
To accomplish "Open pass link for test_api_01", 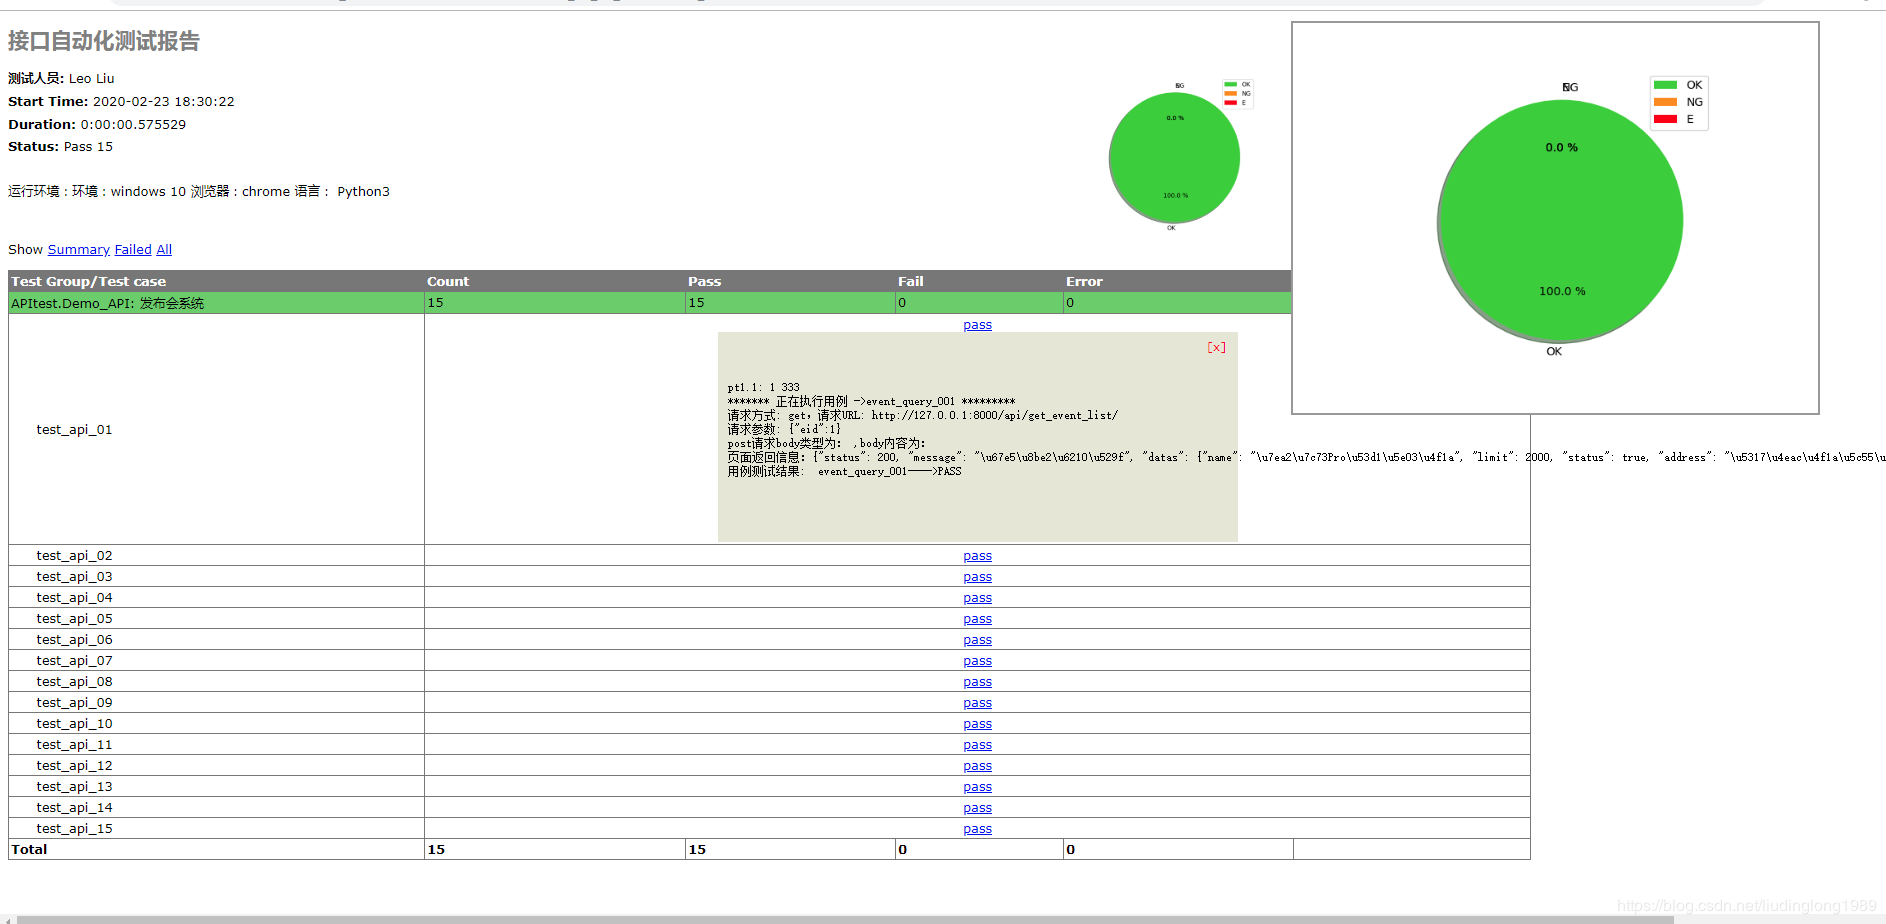I will coord(977,325).
